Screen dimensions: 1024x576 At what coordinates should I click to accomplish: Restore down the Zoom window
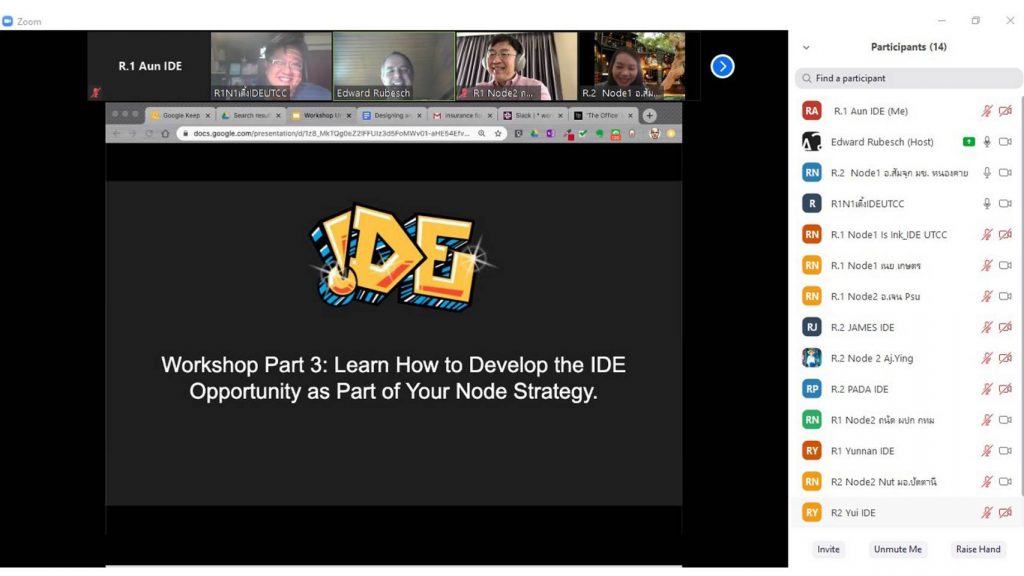(x=975, y=20)
